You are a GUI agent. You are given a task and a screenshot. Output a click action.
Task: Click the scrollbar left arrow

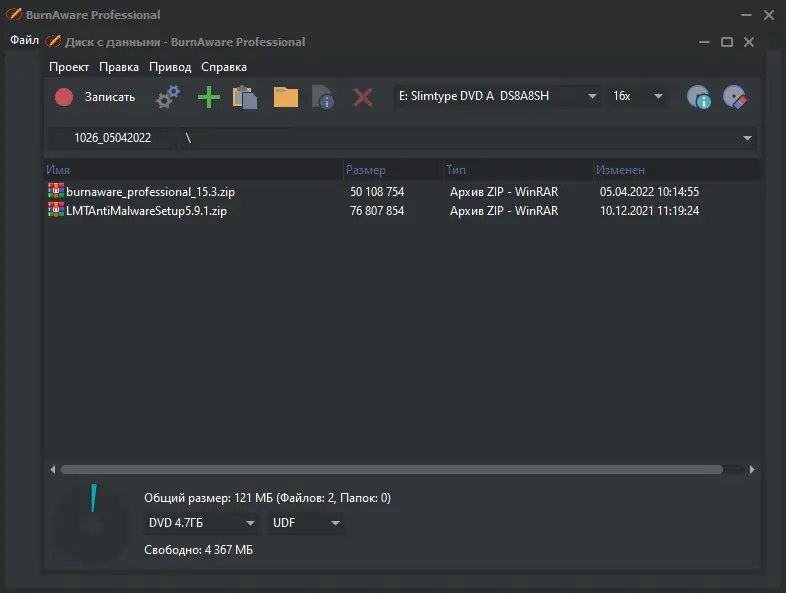pos(53,470)
